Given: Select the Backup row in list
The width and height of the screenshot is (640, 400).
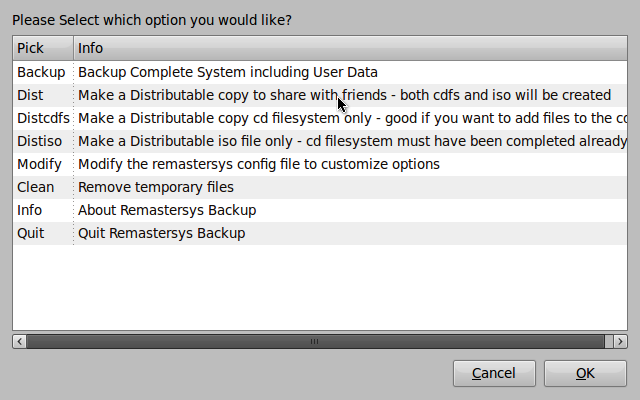Looking at the screenshot, I should coord(41,72).
